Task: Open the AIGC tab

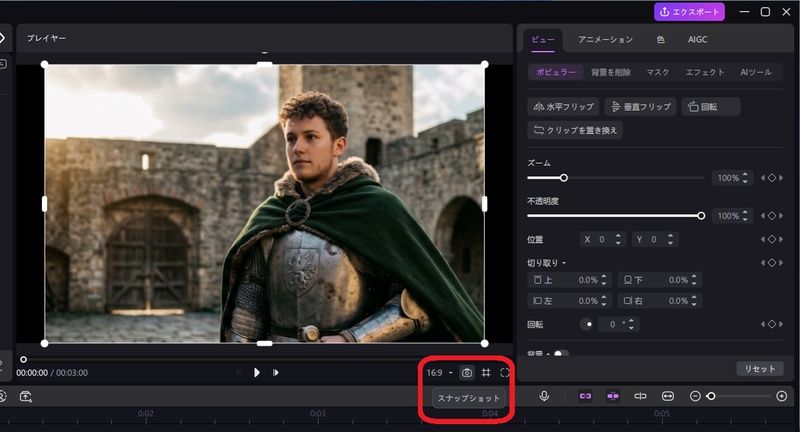Action: click(x=697, y=40)
